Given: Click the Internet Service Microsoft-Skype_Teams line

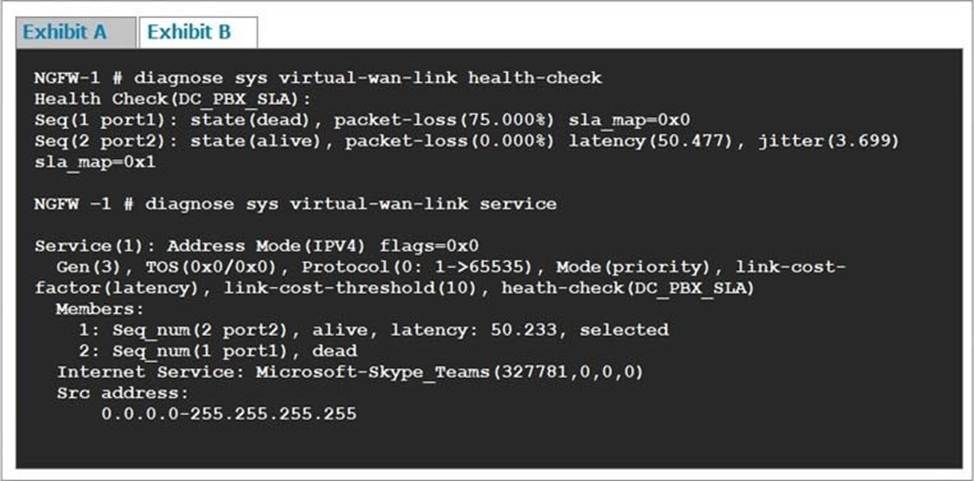Looking at the screenshot, I should [x=350, y=371].
